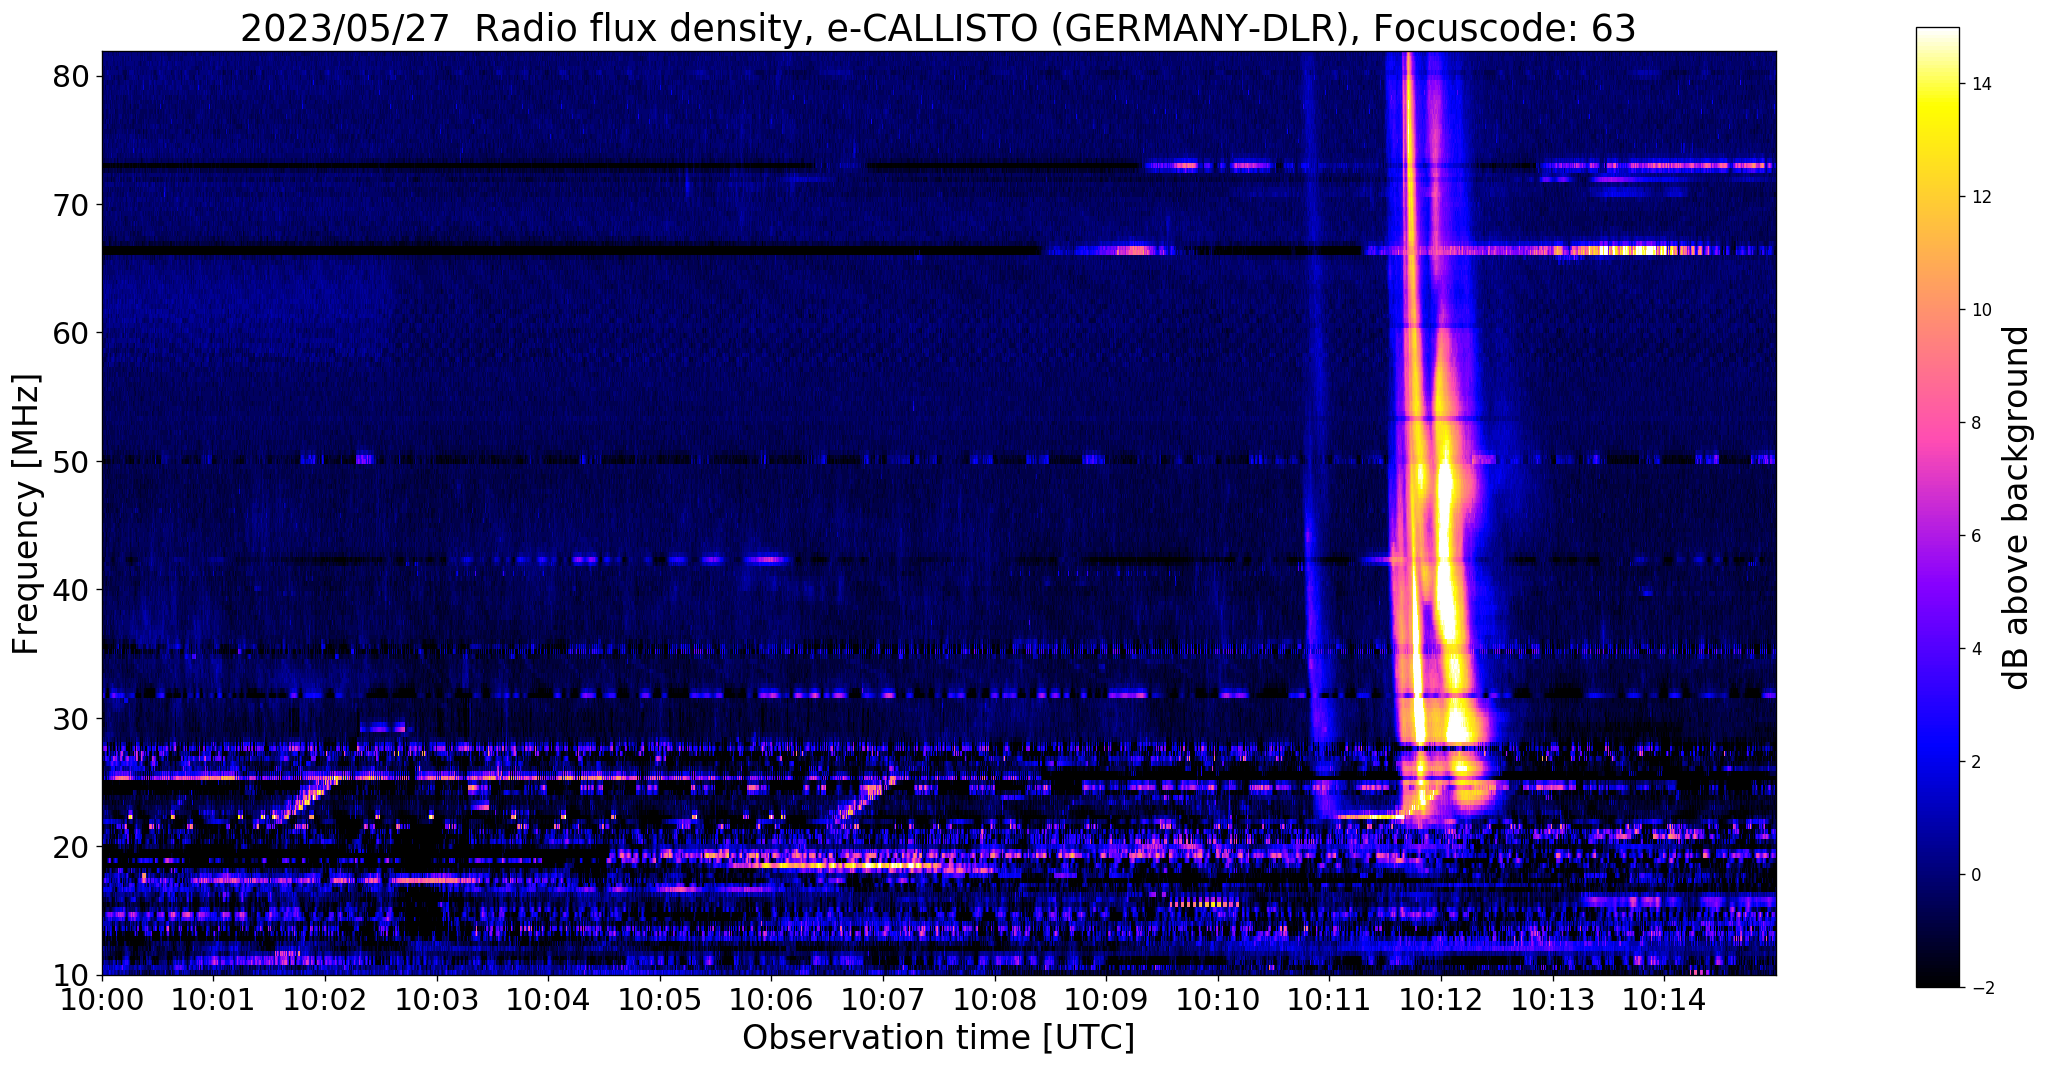The image size is (2047, 1067).
Task: Click the 40 MHz frequency tick label
Action: pos(71,590)
